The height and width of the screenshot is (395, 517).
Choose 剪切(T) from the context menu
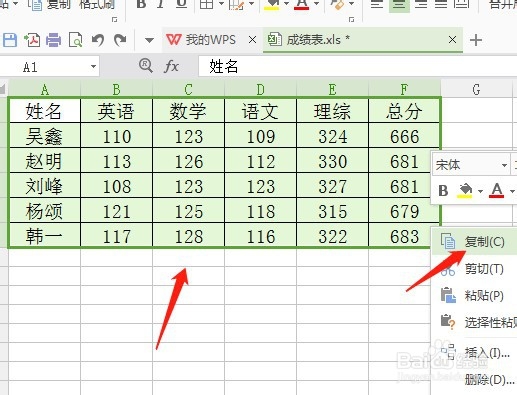point(475,269)
